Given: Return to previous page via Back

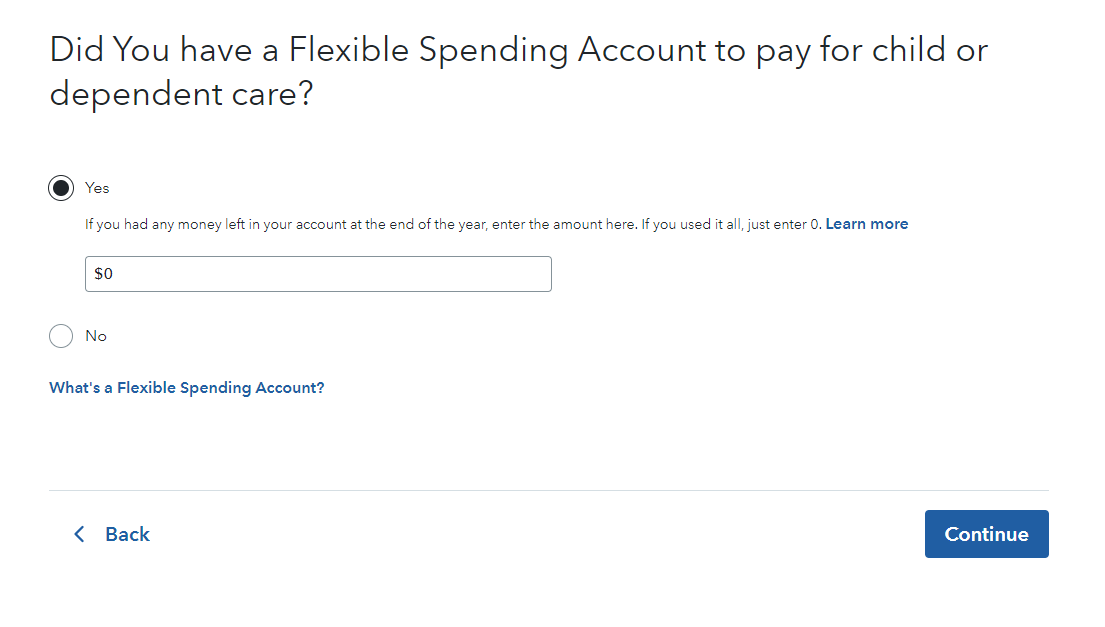Looking at the screenshot, I should (x=112, y=534).
